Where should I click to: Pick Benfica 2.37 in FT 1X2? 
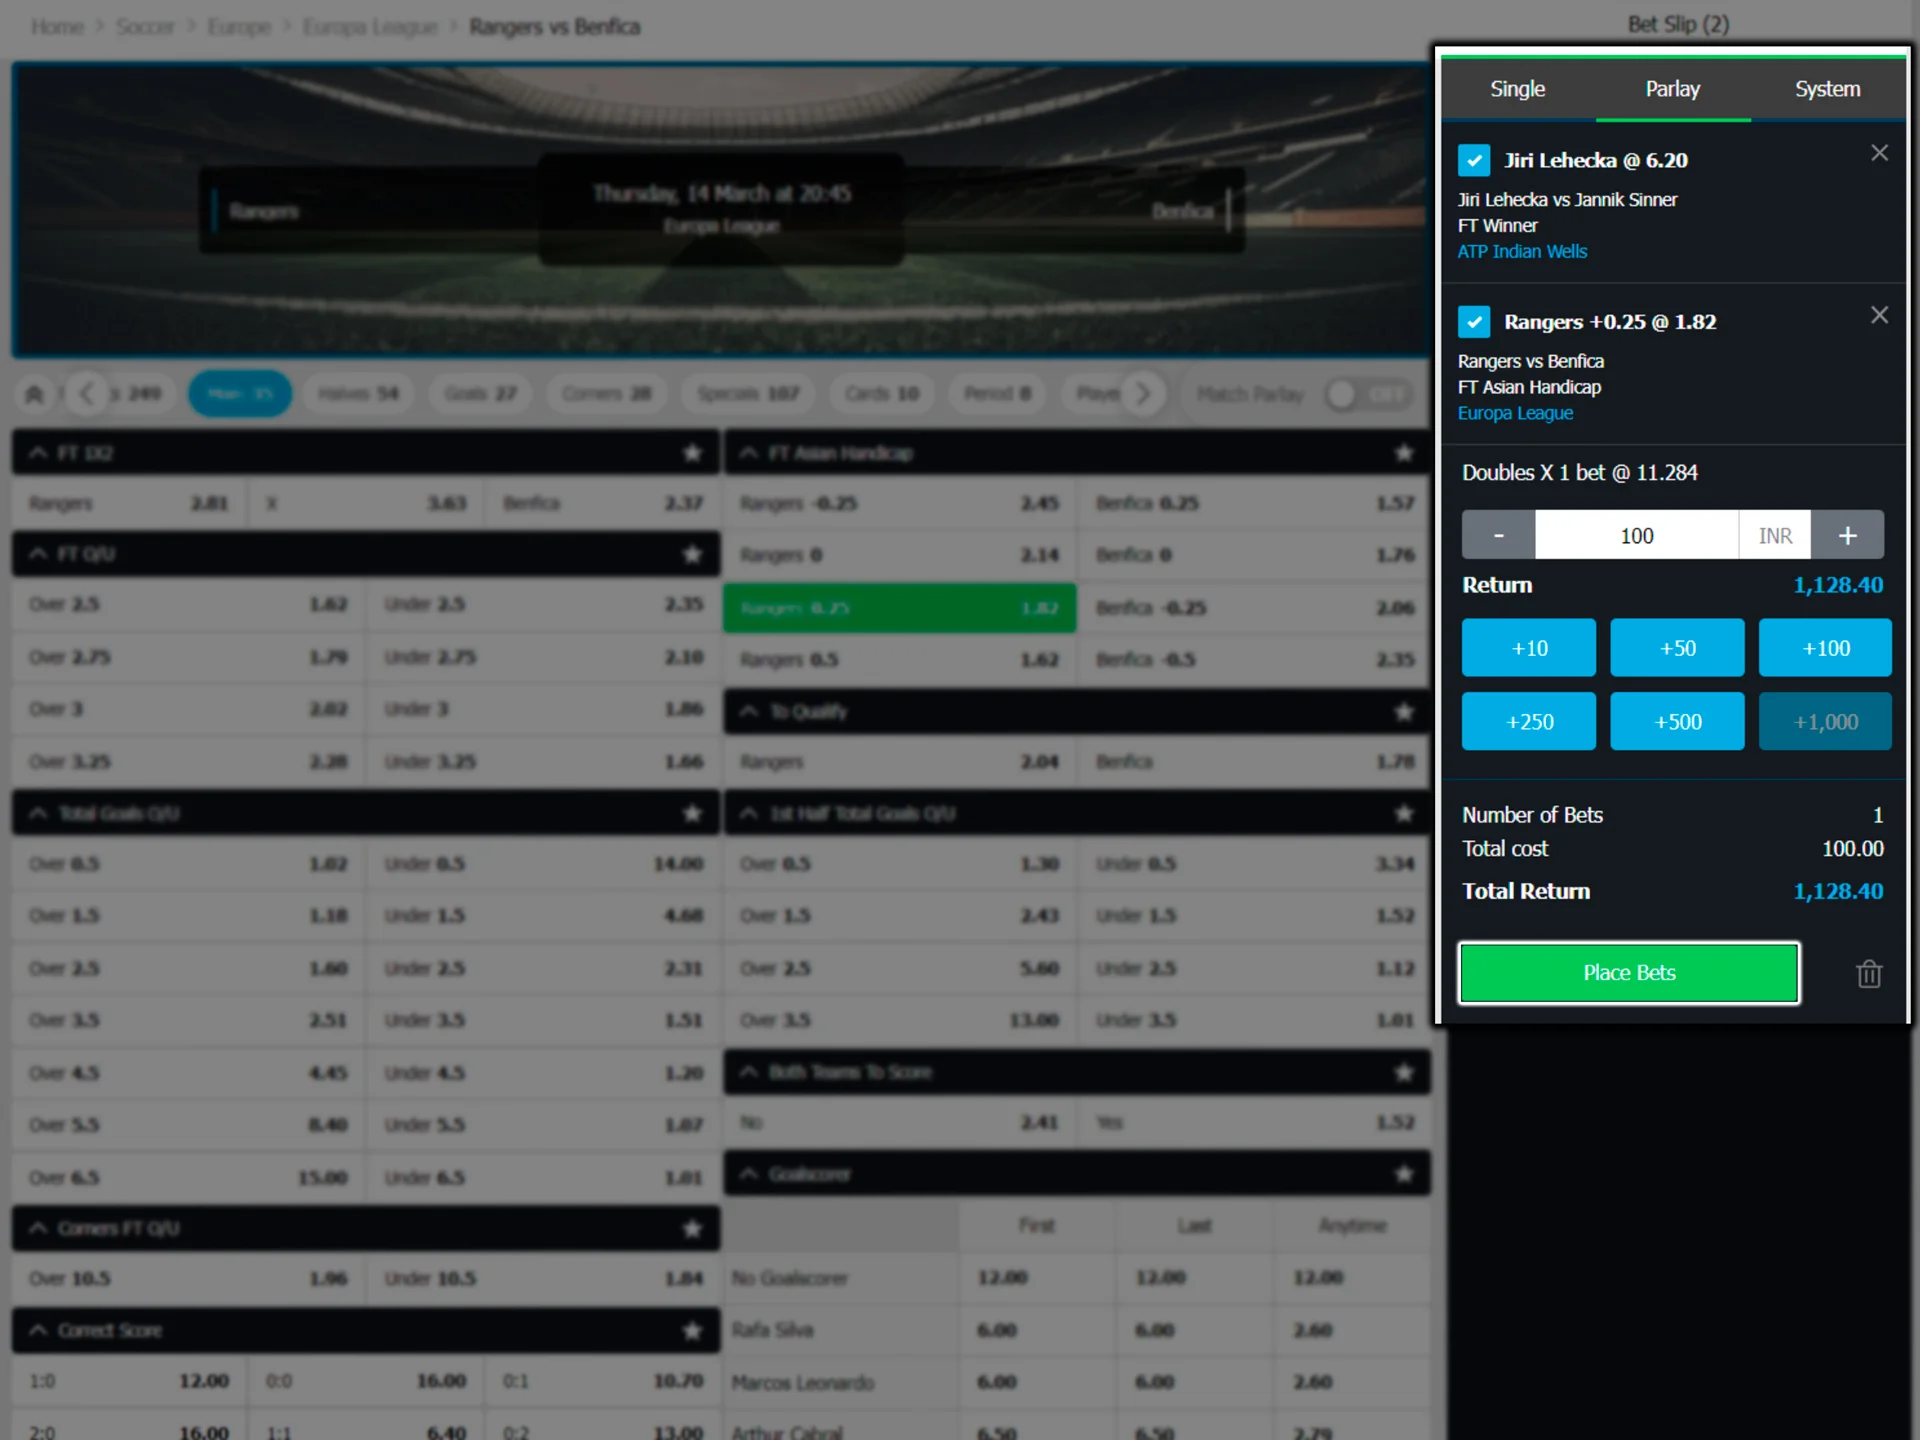[602, 503]
